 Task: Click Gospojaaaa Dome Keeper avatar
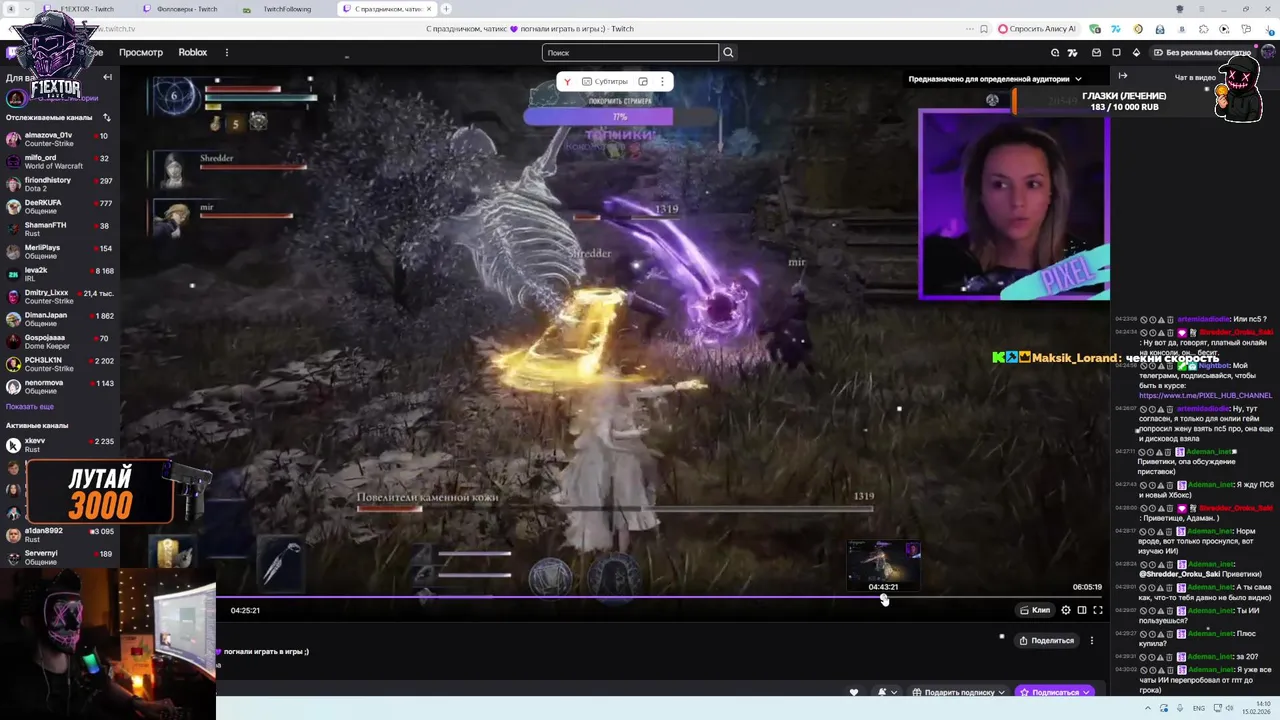point(13,342)
